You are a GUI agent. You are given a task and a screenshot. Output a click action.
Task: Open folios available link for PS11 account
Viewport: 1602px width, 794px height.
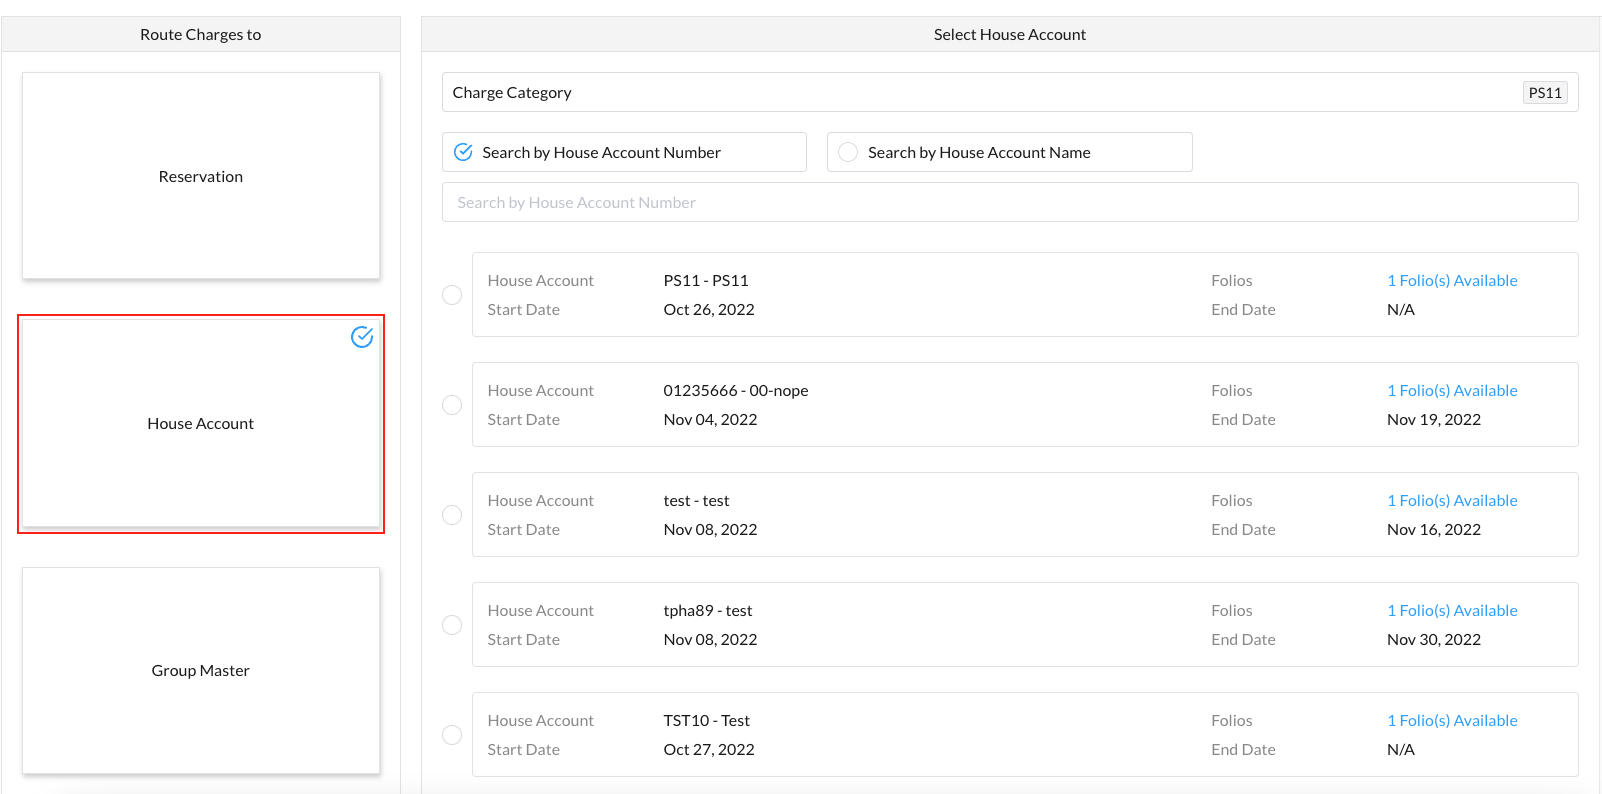pyautogui.click(x=1452, y=281)
